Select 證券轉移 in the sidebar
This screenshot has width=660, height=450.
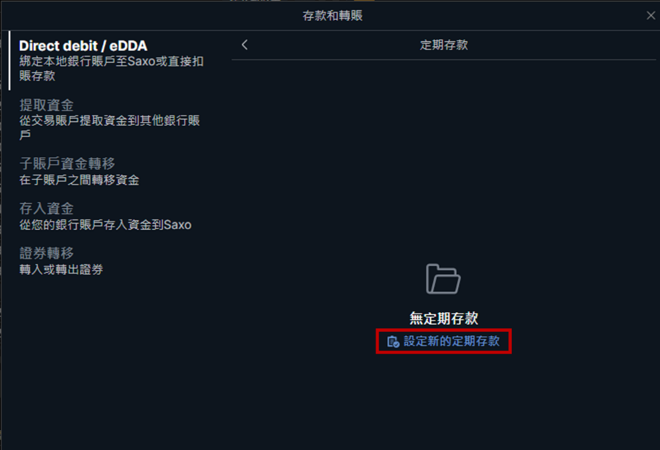coord(46,253)
